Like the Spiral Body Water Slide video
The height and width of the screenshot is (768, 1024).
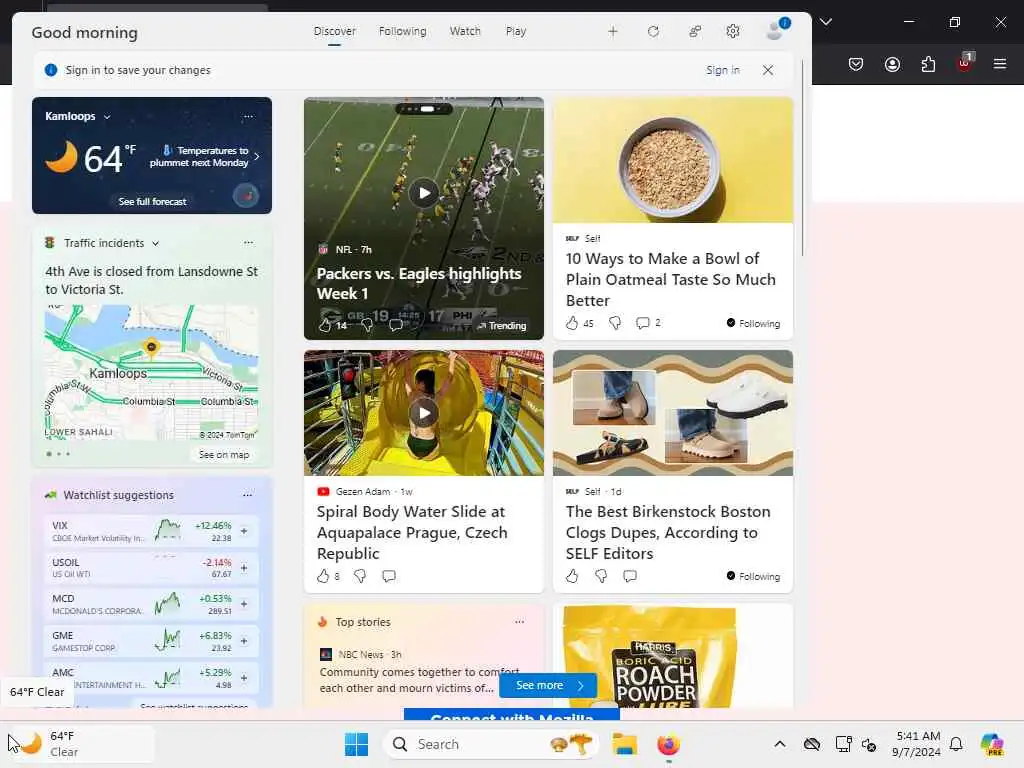pyautogui.click(x=323, y=576)
